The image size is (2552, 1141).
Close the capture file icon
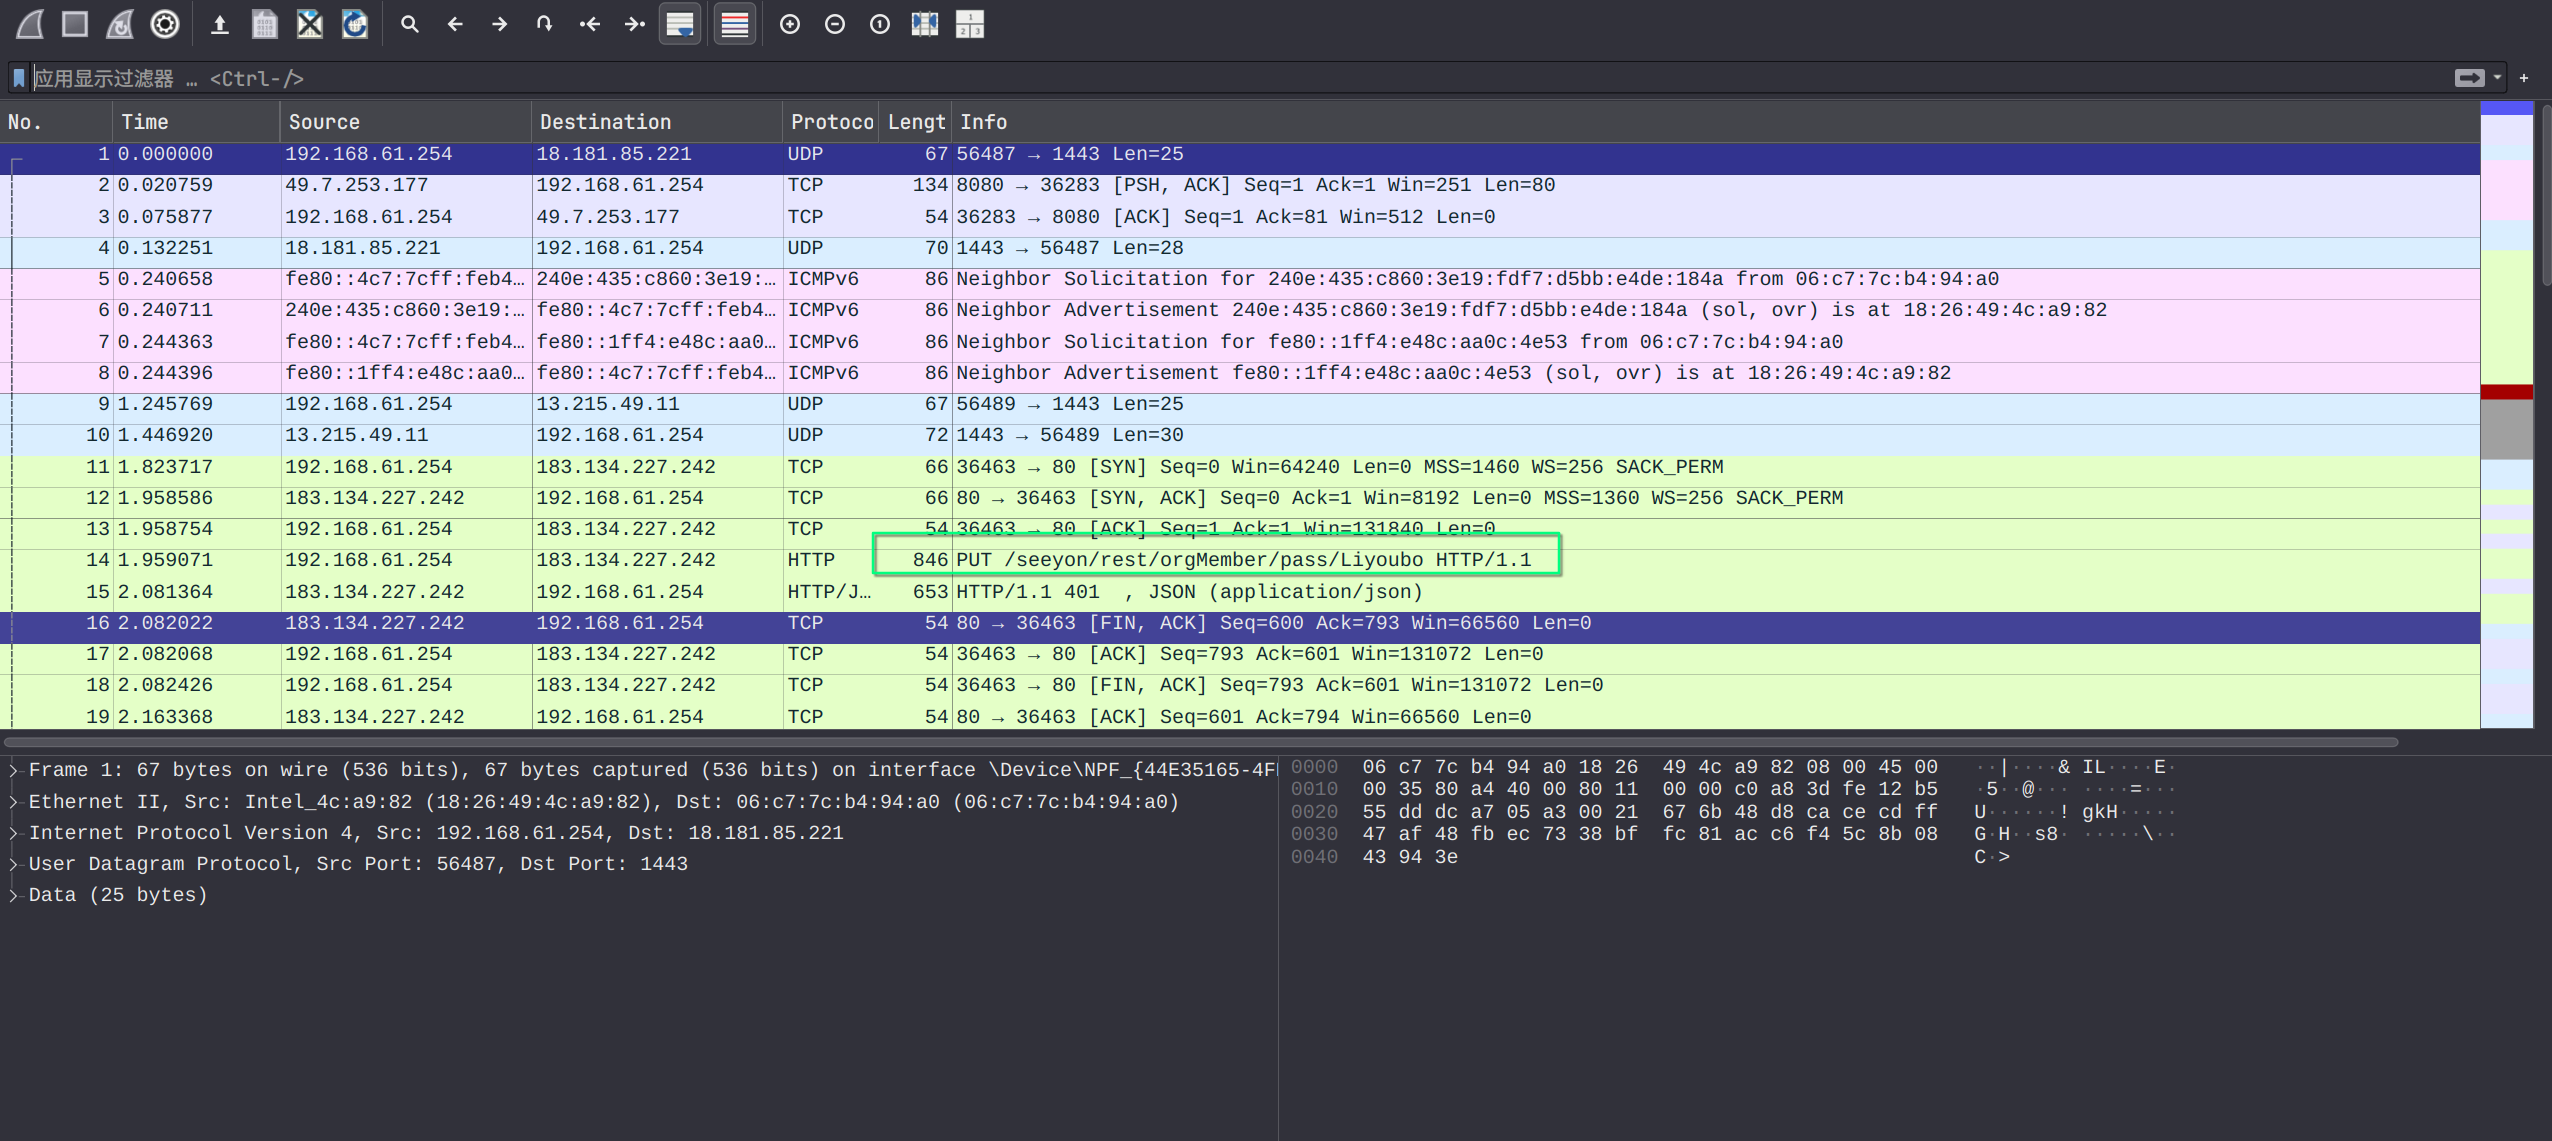[x=310, y=24]
